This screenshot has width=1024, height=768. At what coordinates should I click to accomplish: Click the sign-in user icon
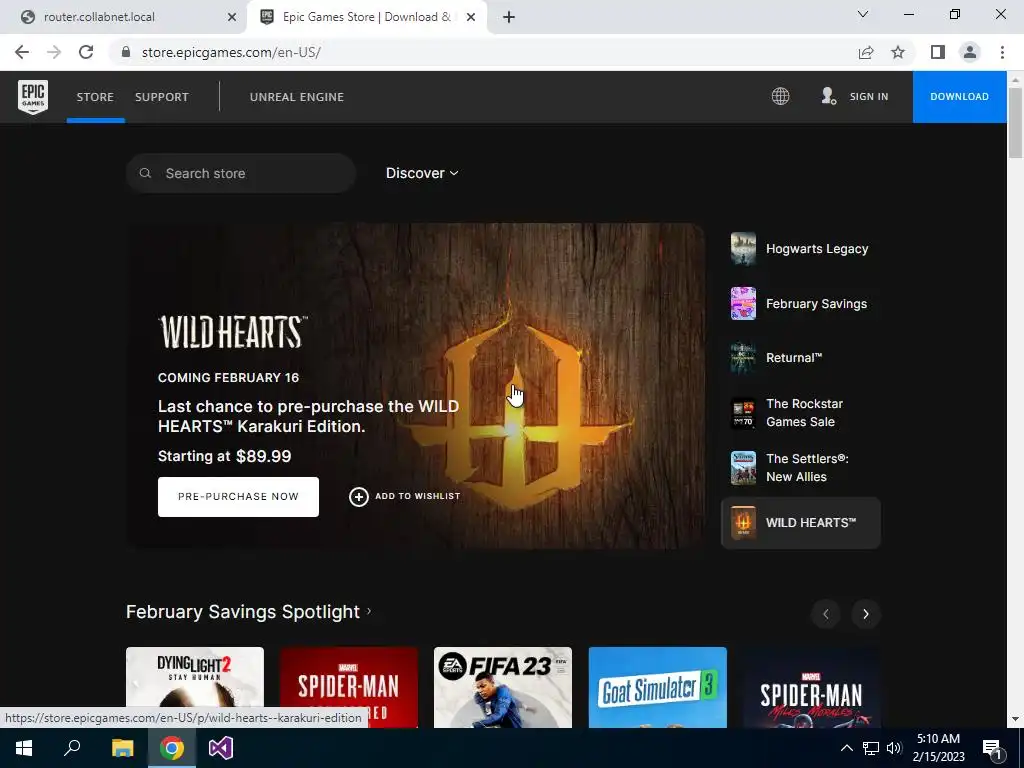point(828,97)
